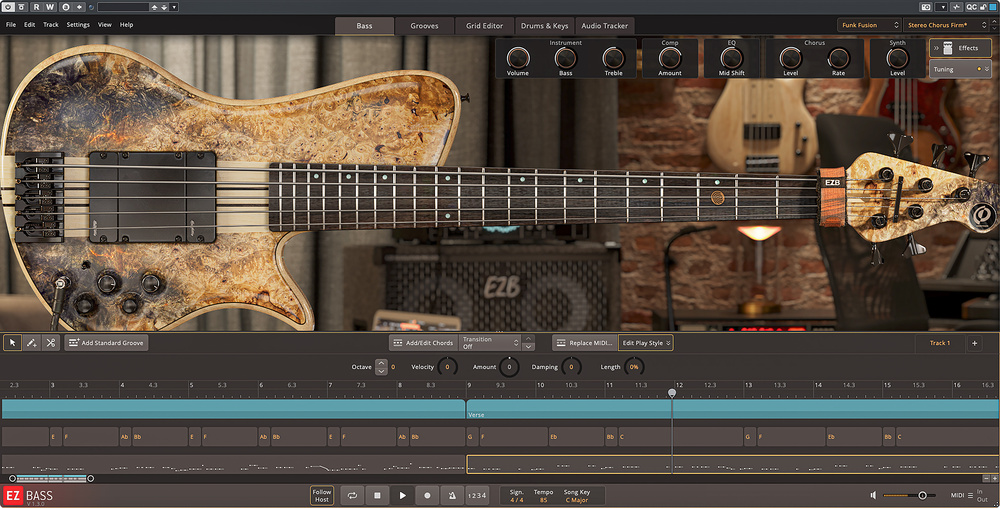Screen dimensions: 1000x508
Task: Toggle loop playback on
Action: [x=352, y=495]
